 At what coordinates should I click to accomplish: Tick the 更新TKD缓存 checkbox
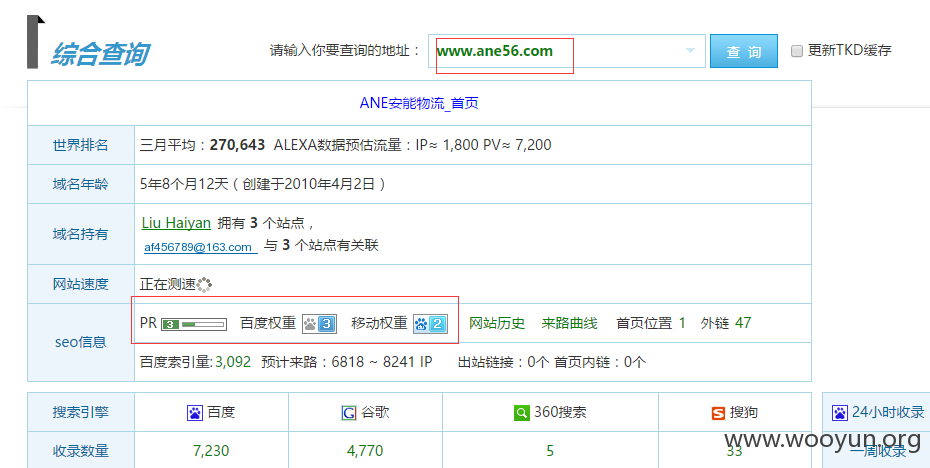[797, 51]
